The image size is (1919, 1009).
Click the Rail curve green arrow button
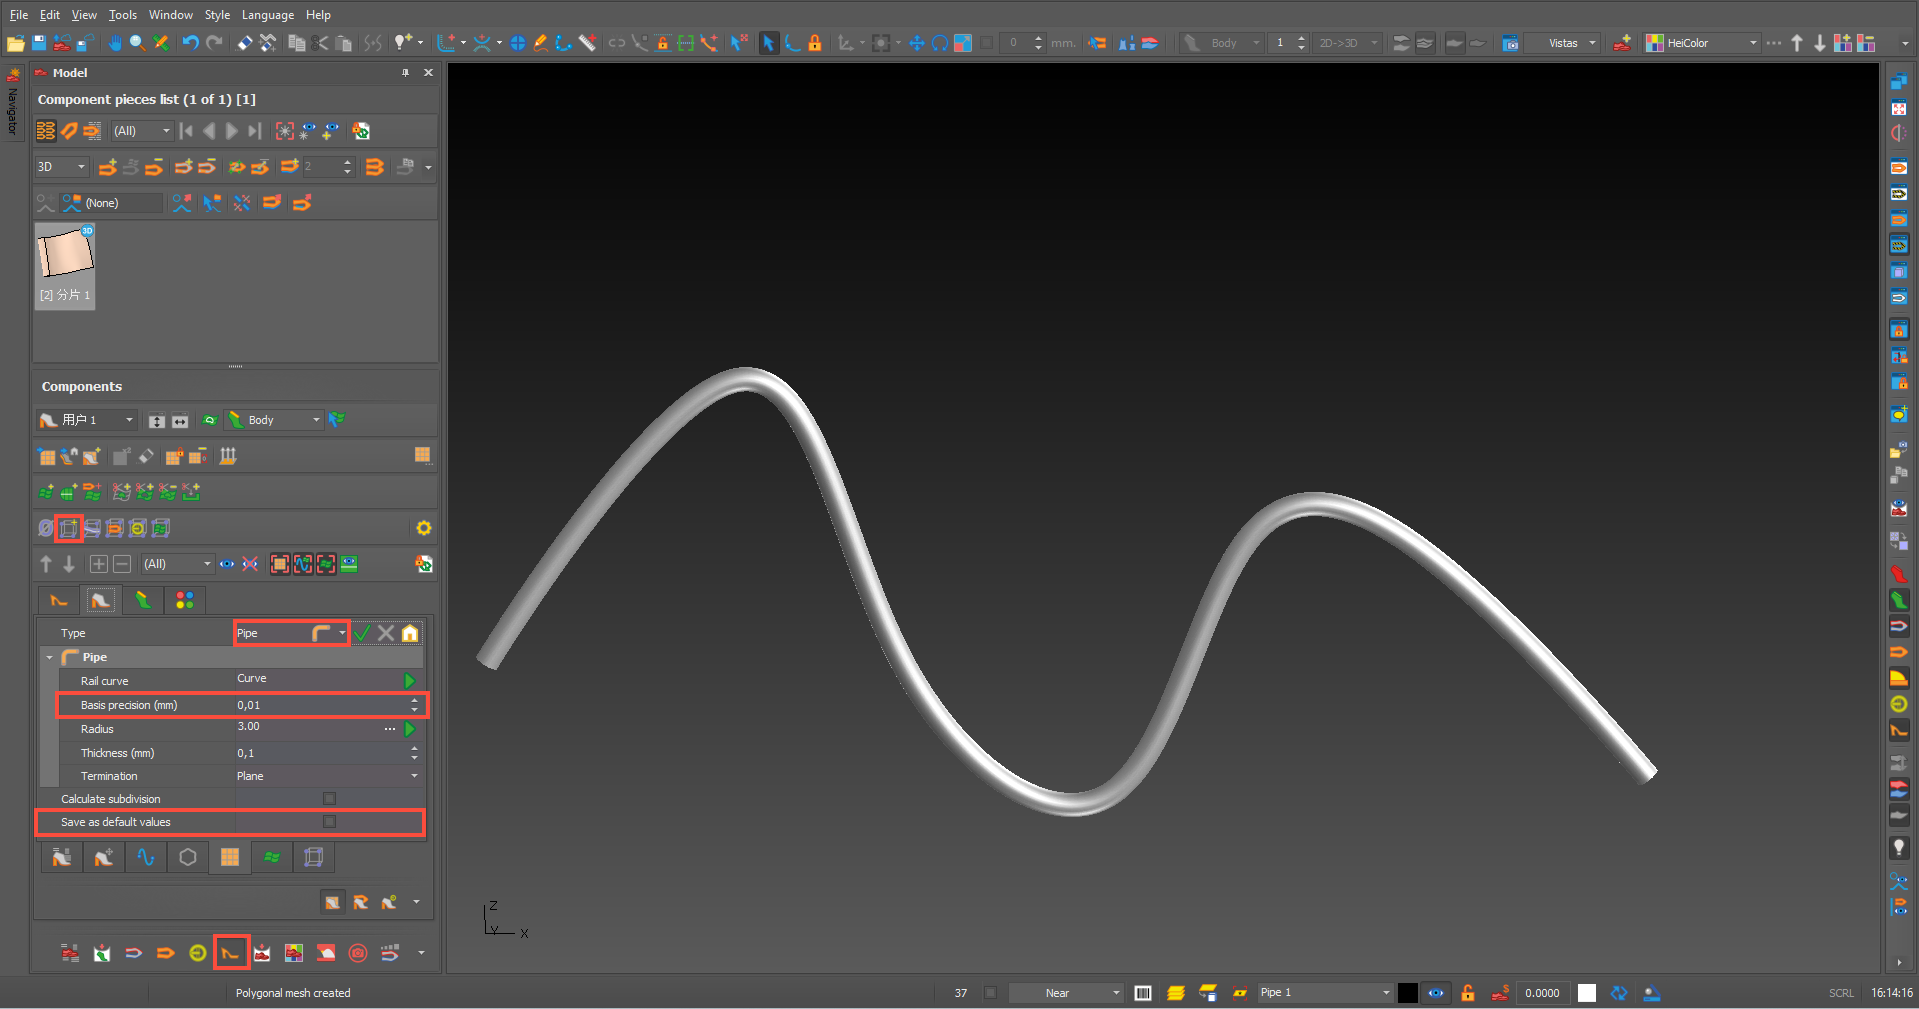409,681
